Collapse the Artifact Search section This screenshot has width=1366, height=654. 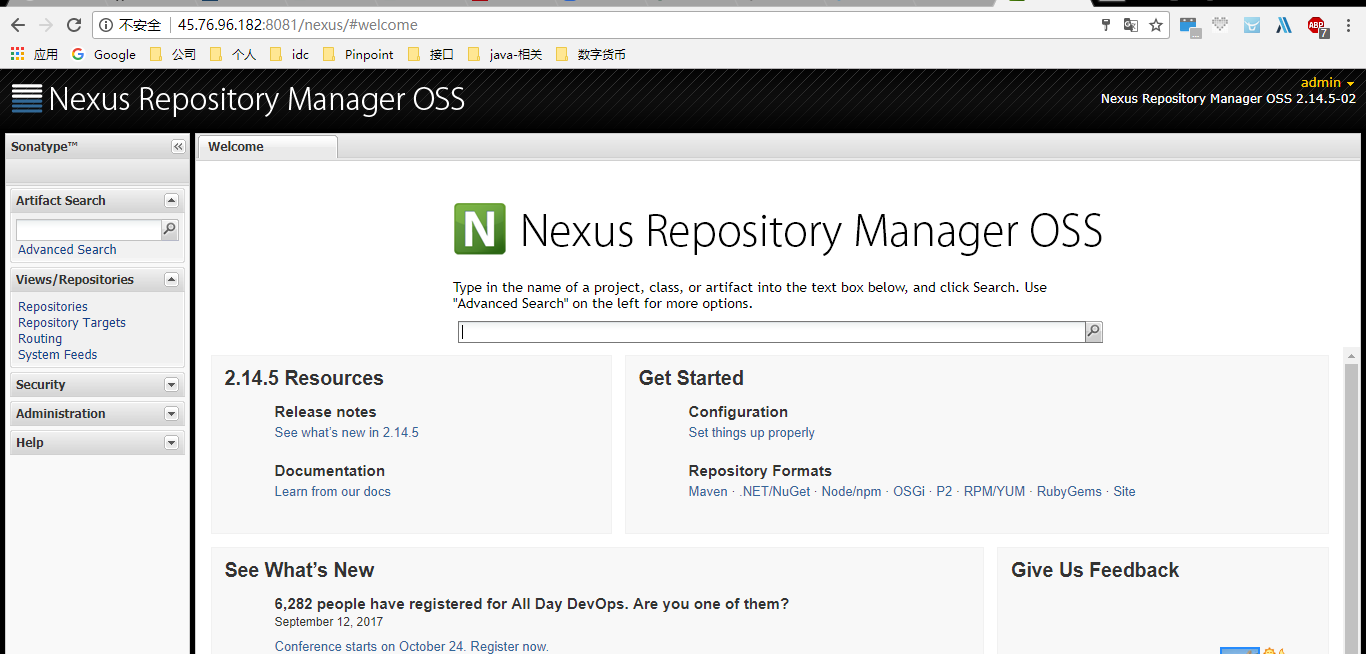tap(171, 201)
